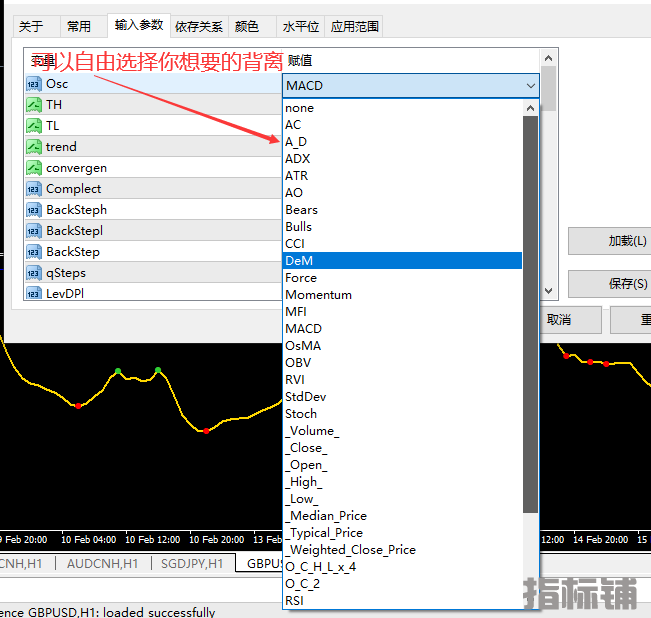Click the icon beside the TL parameter
Image resolution: width=651 pixels, height=618 pixels.
tap(34, 126)
